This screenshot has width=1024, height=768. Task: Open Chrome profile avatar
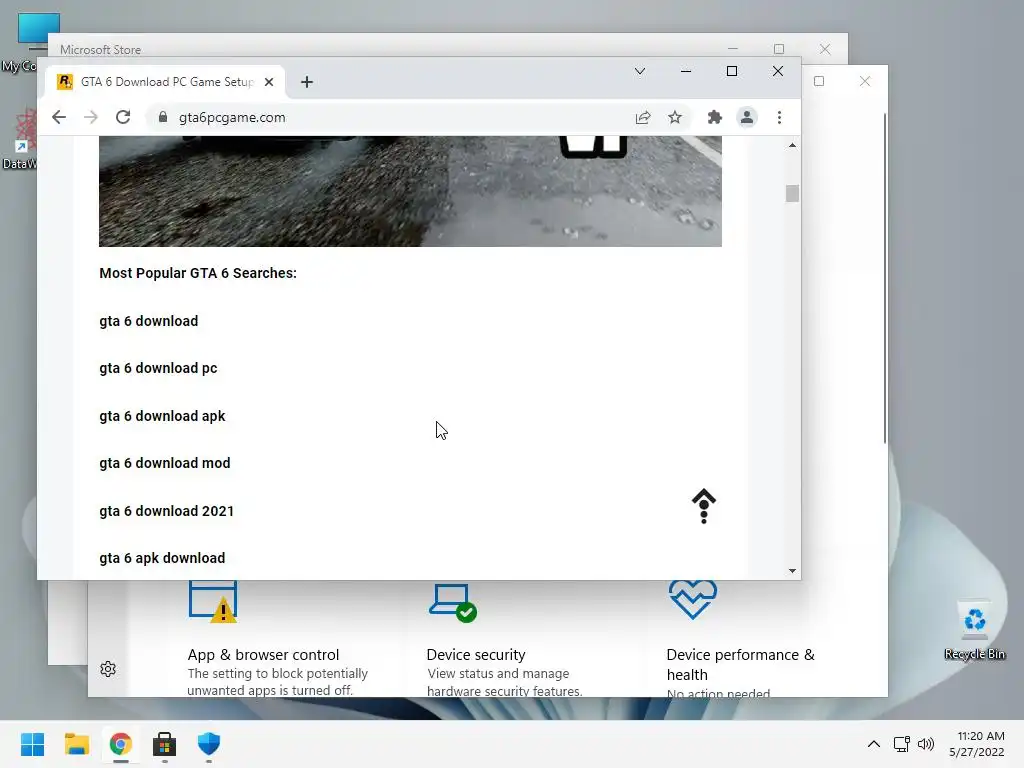(x=746, y=118)
